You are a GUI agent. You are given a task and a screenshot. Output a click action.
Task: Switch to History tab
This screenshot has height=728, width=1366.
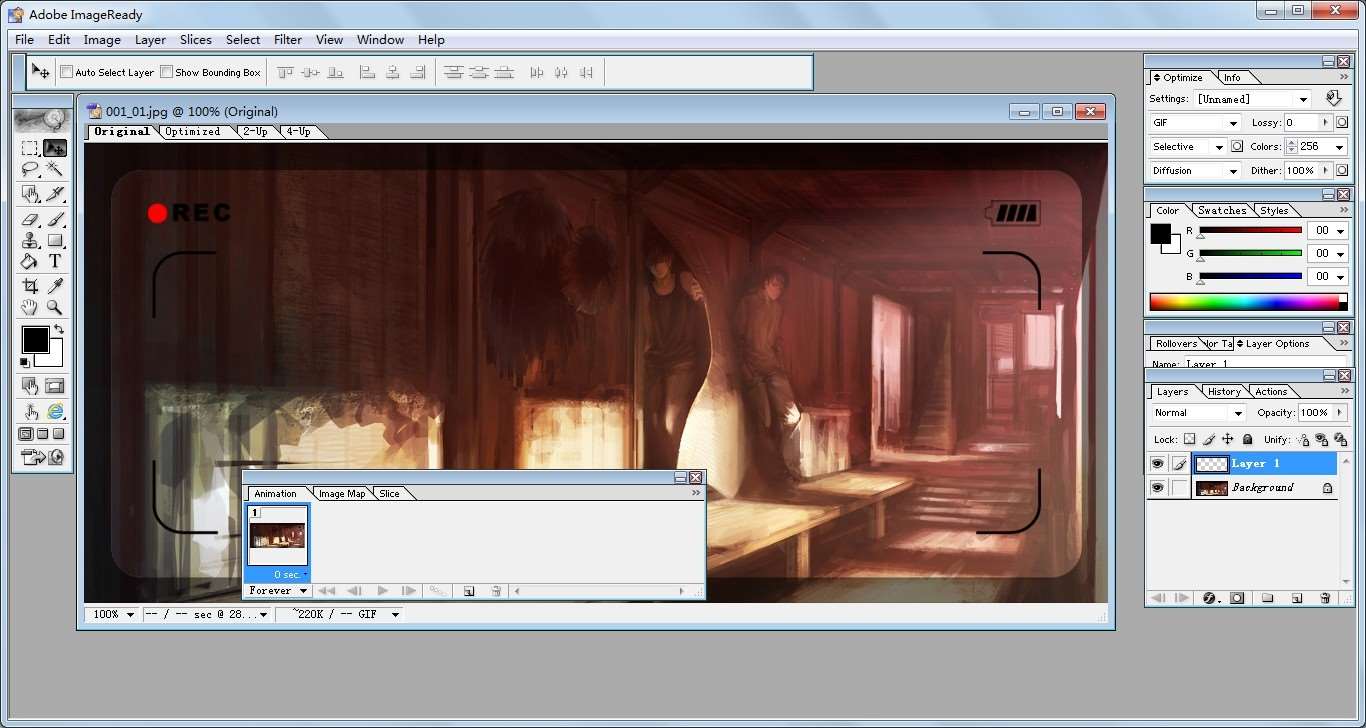1224,391
